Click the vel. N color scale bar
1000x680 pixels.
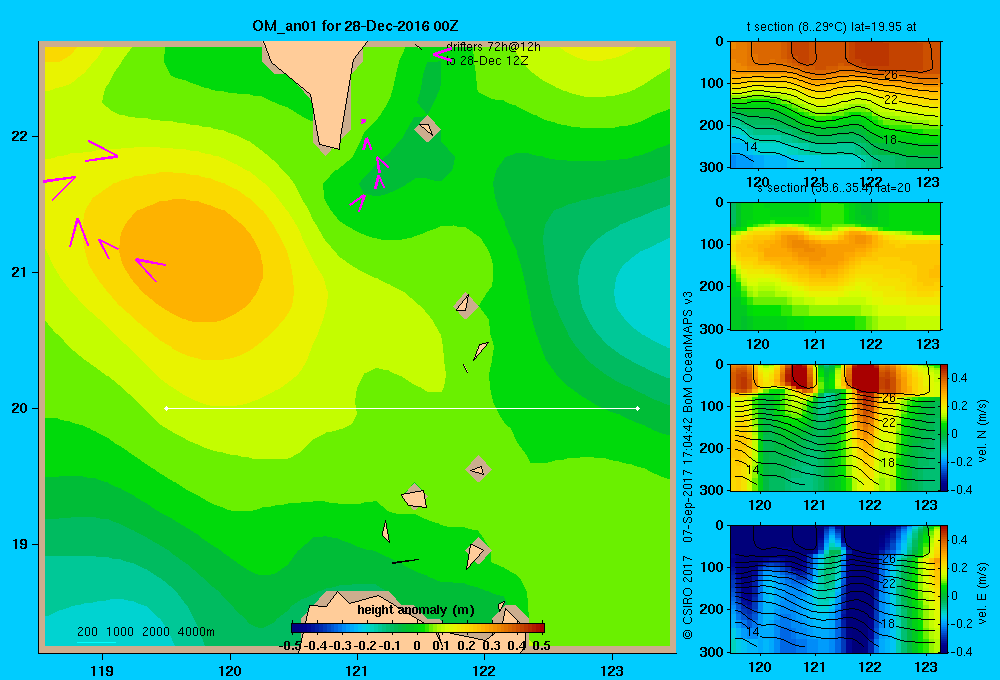(x=945, y=427)
